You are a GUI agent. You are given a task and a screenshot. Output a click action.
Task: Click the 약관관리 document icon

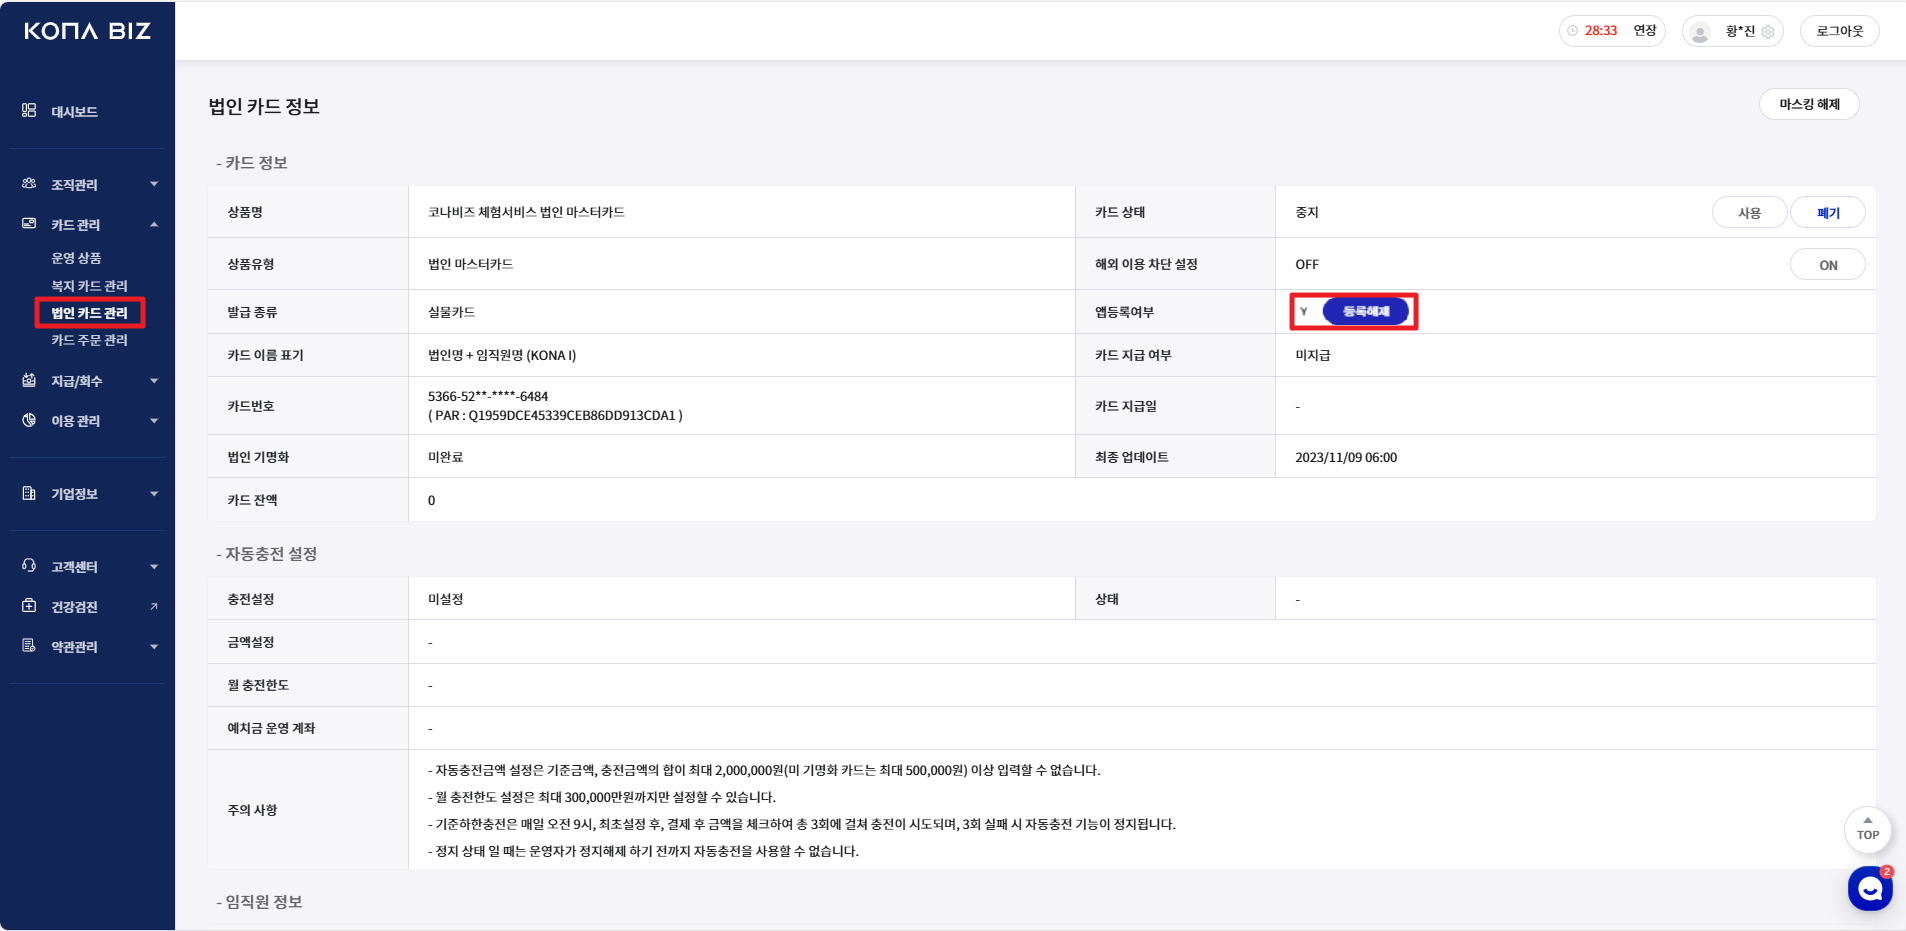pyautogui.click(x=29, y=646)
